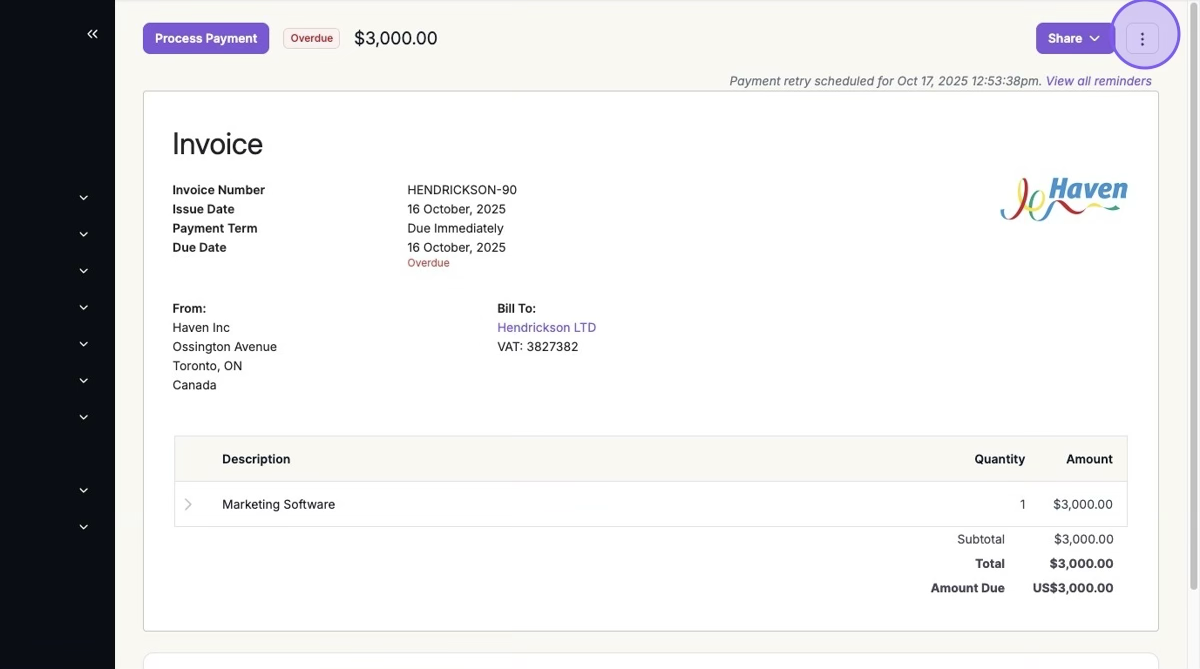Open the Hendrickson LTD customer link
Viewport: 1200px width, 669px height.
click(546, 328)
